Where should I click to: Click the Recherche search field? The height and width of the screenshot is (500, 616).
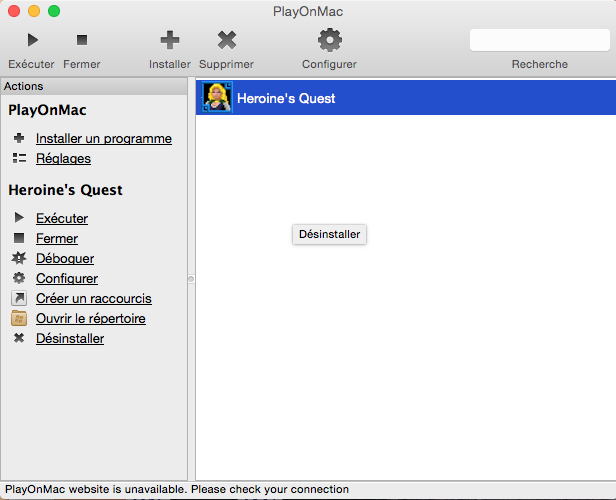[539, 40]
